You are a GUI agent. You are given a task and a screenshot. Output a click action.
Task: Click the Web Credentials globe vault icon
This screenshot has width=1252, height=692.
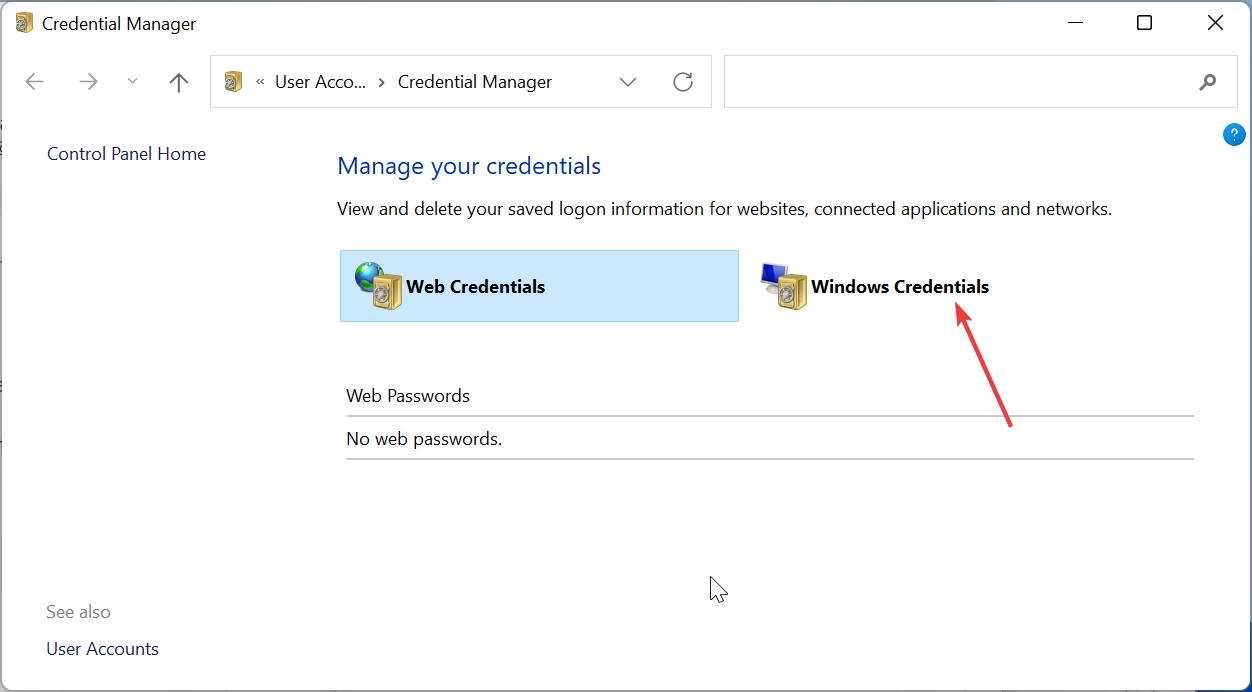pos(378,286)
